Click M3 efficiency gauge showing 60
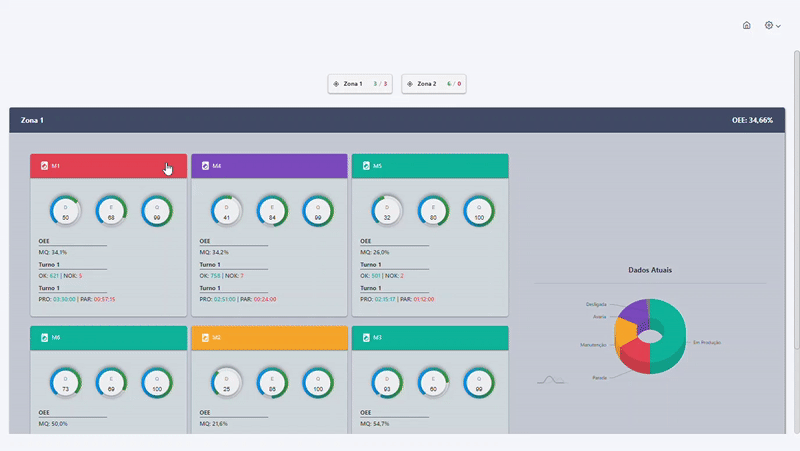Screen dimensions: 800x451 (433, 382)
